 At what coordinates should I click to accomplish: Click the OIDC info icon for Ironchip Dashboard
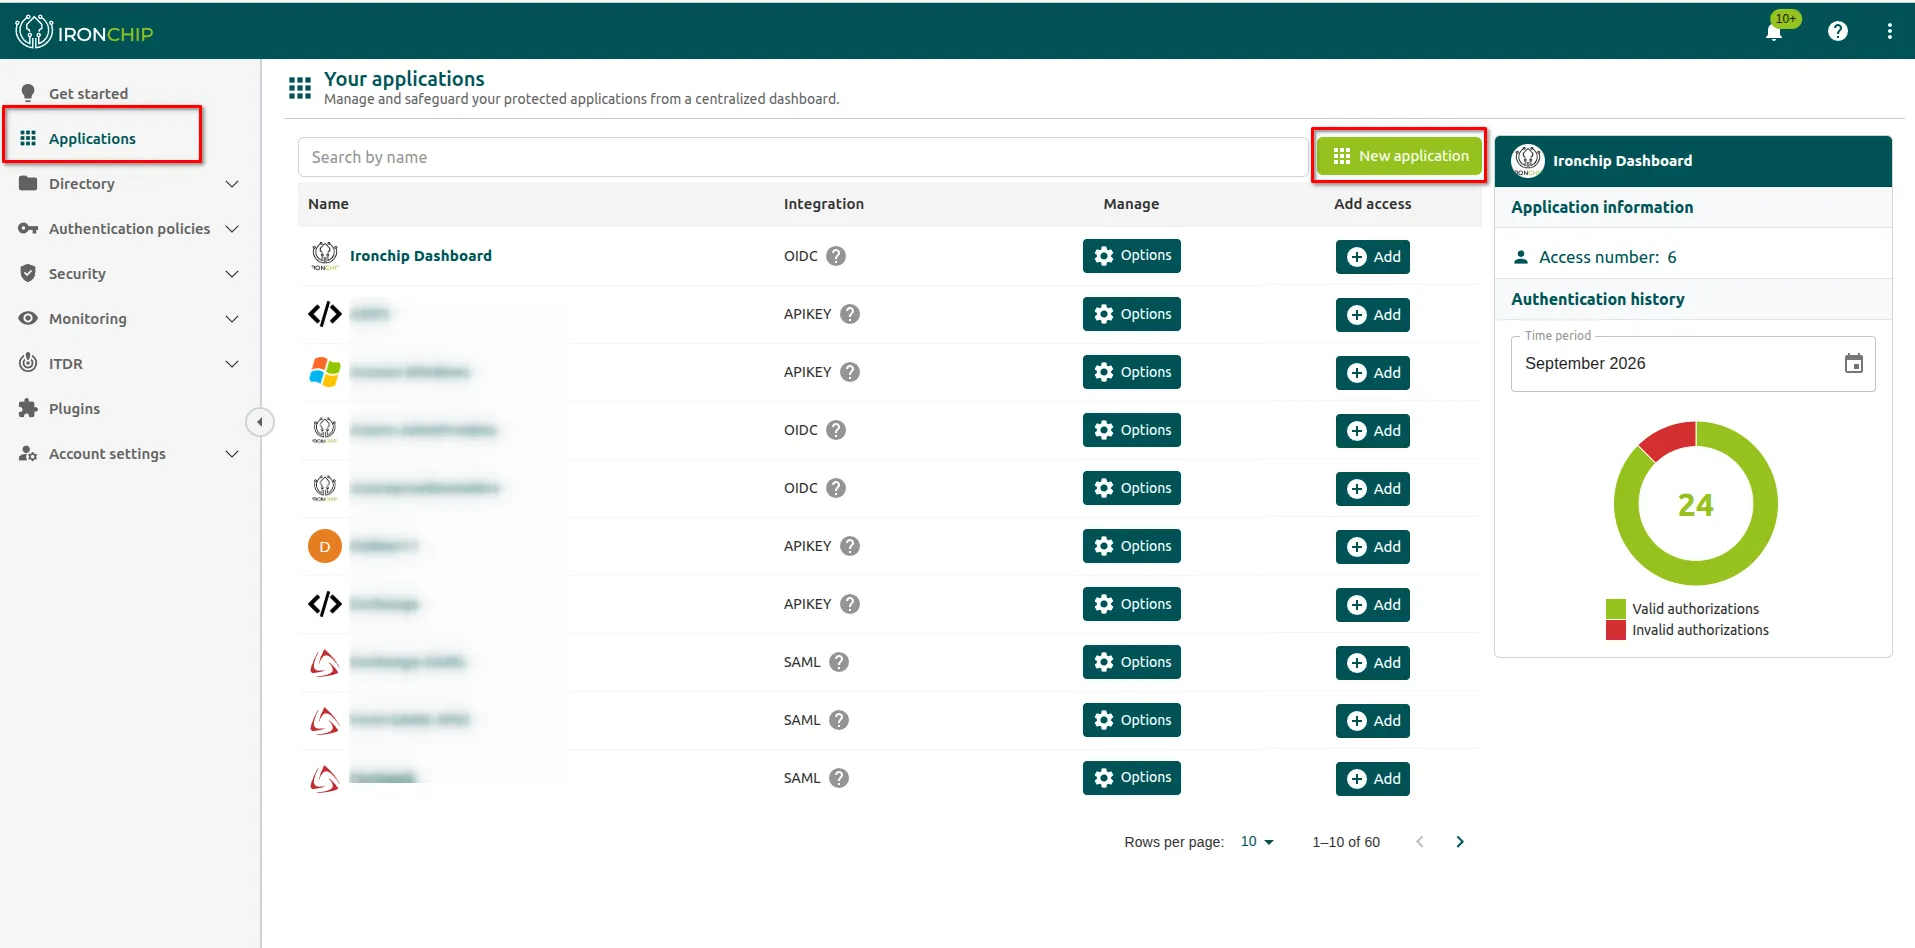click(x=837, y=256)
